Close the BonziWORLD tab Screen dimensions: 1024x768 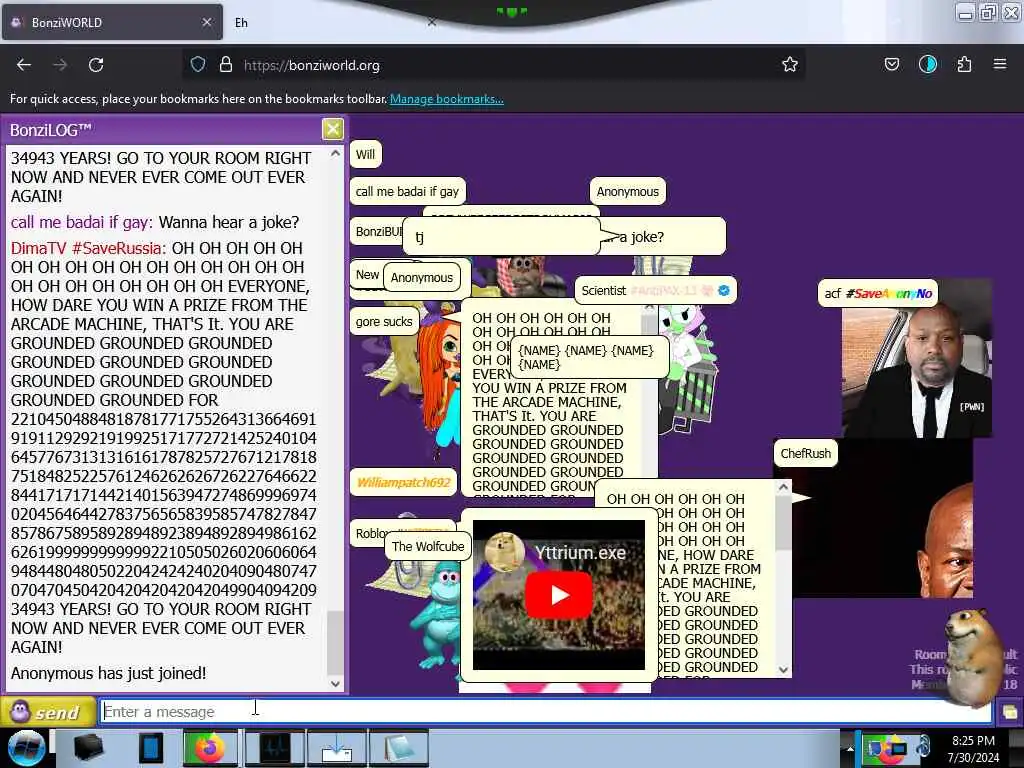tap(206, 22)
